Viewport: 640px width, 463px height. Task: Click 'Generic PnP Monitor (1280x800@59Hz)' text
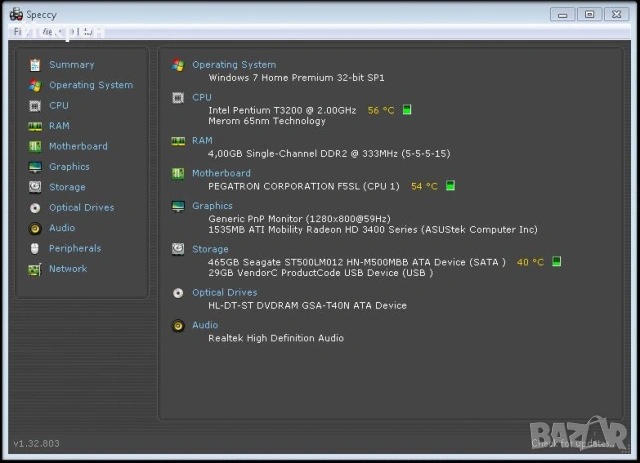[300, 219]
